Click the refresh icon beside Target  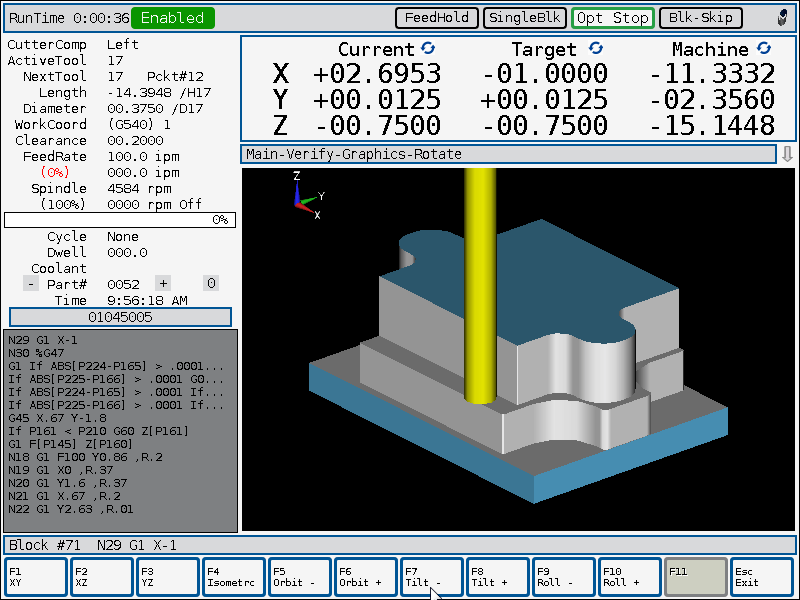click(x=595, y=48)
